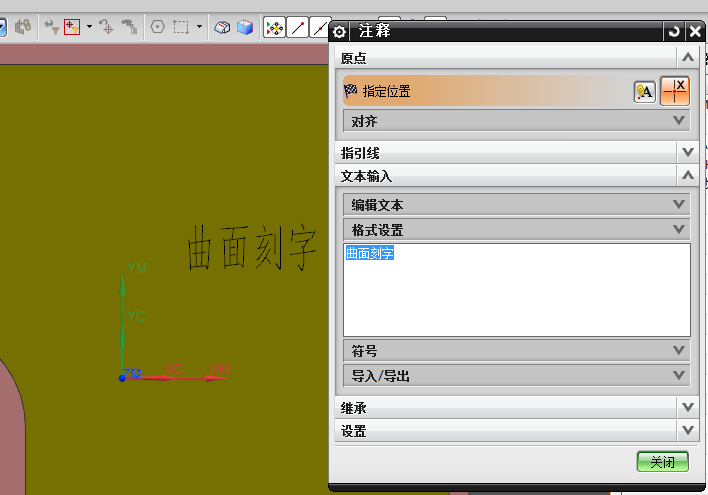Screen dimensions: 708x495
Task: Select the hexagon polygon selection icon
Action: 157,28
